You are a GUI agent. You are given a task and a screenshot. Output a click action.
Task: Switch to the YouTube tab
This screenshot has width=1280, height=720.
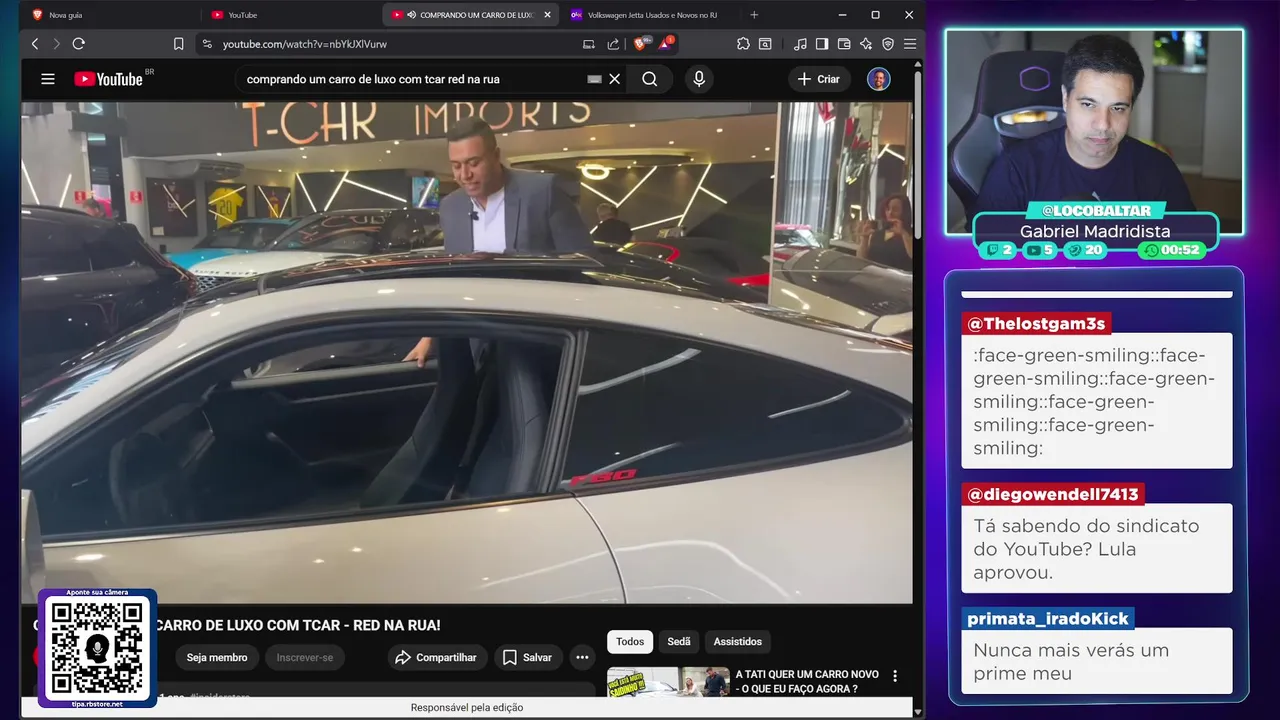pos(290,15)
